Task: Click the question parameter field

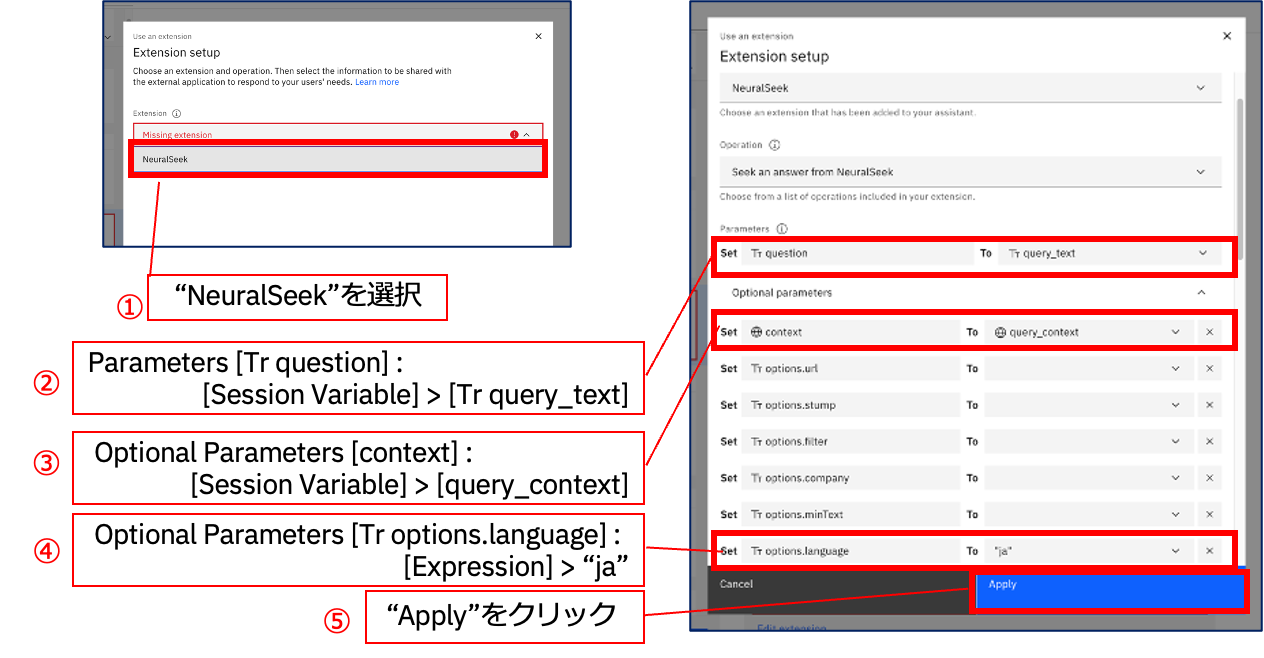Action: [856, 253]
